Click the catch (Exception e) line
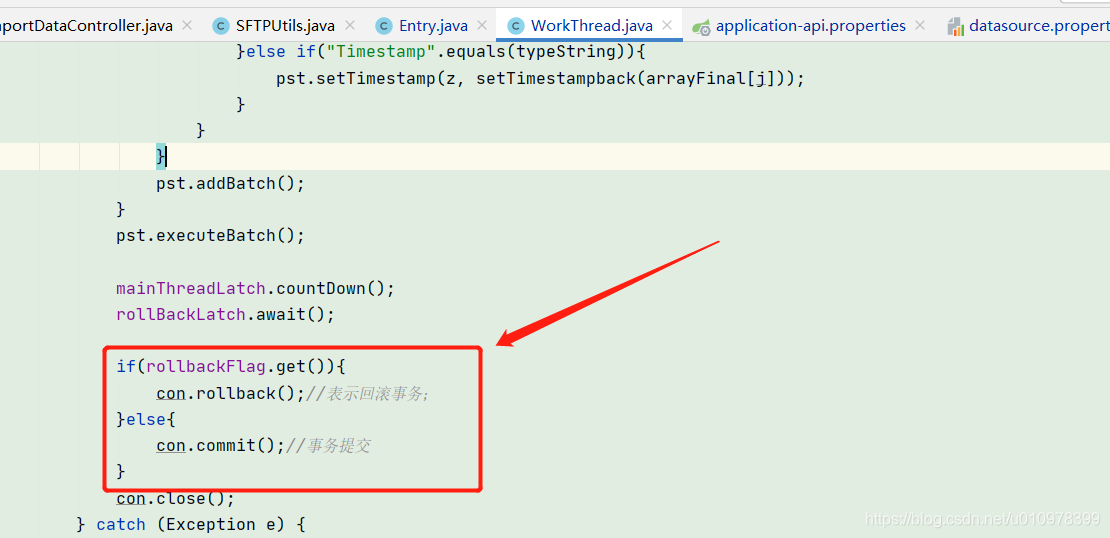This screenshot has height=538, width=1110. tap(191, 525)
